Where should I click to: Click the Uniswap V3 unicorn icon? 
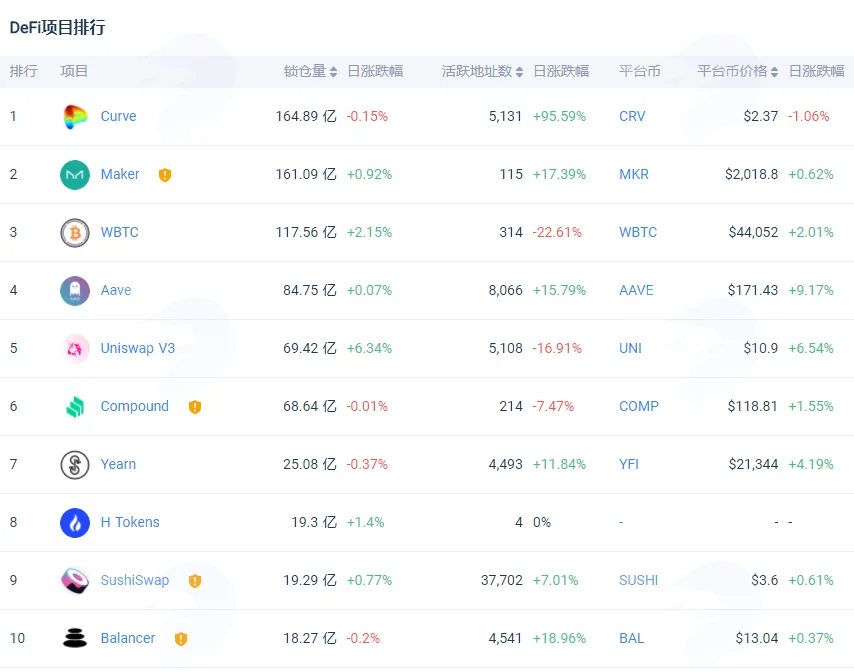click(x=75, y=349)
